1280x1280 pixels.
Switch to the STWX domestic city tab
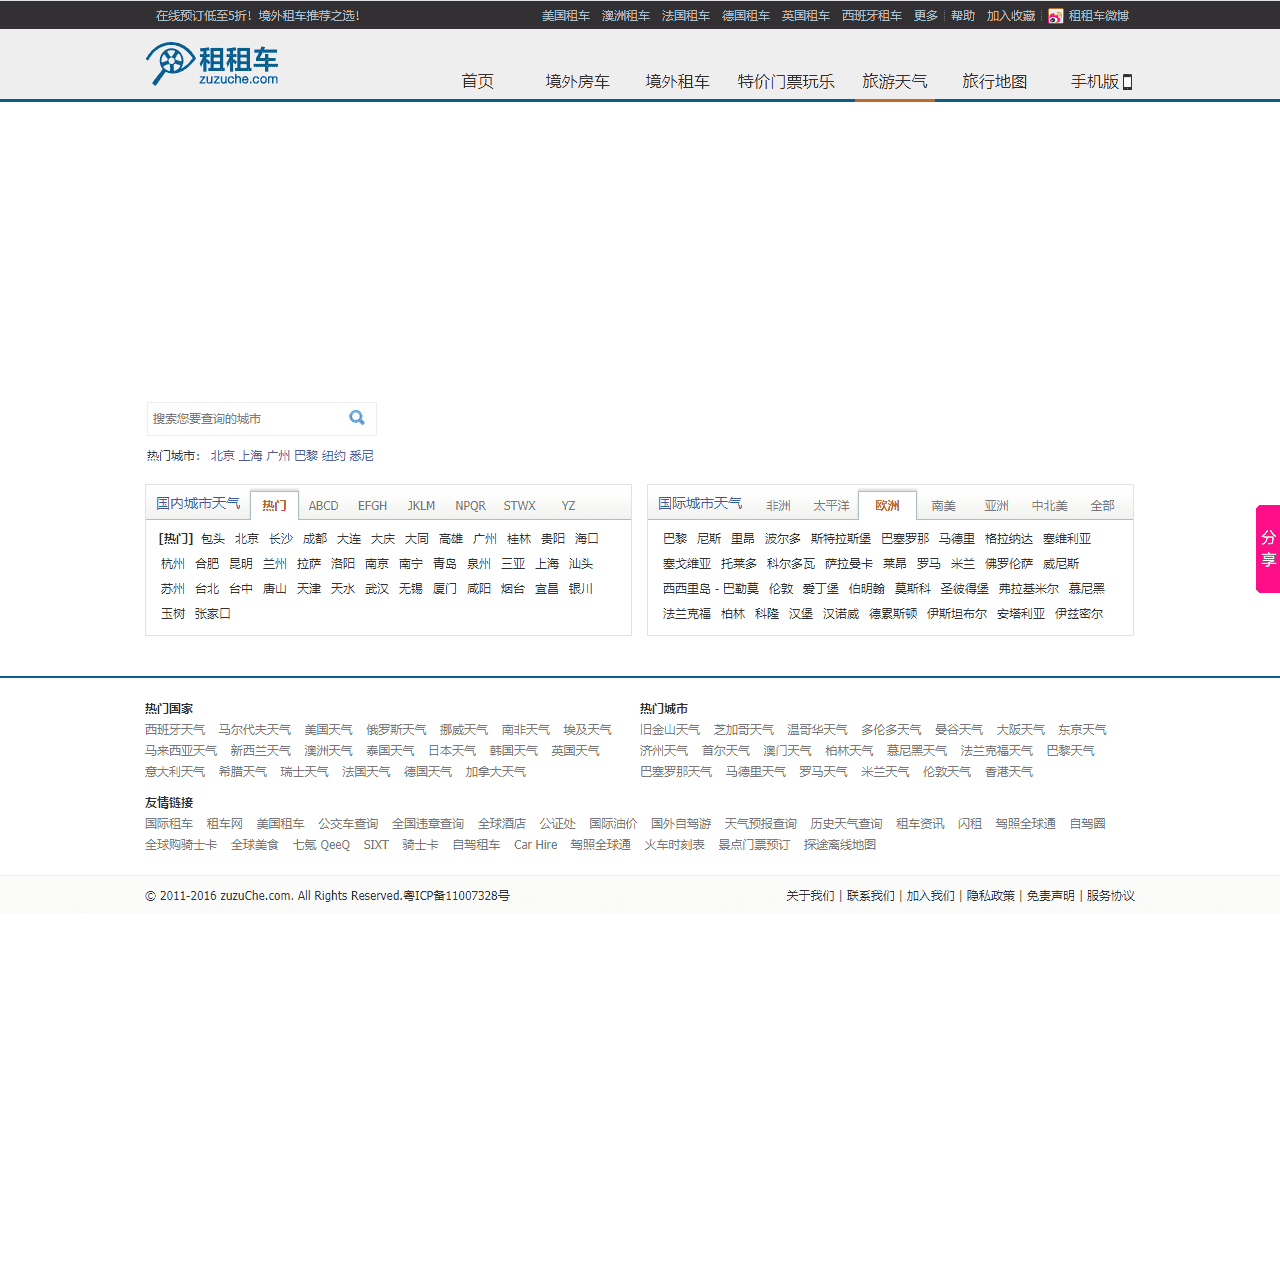519,506
